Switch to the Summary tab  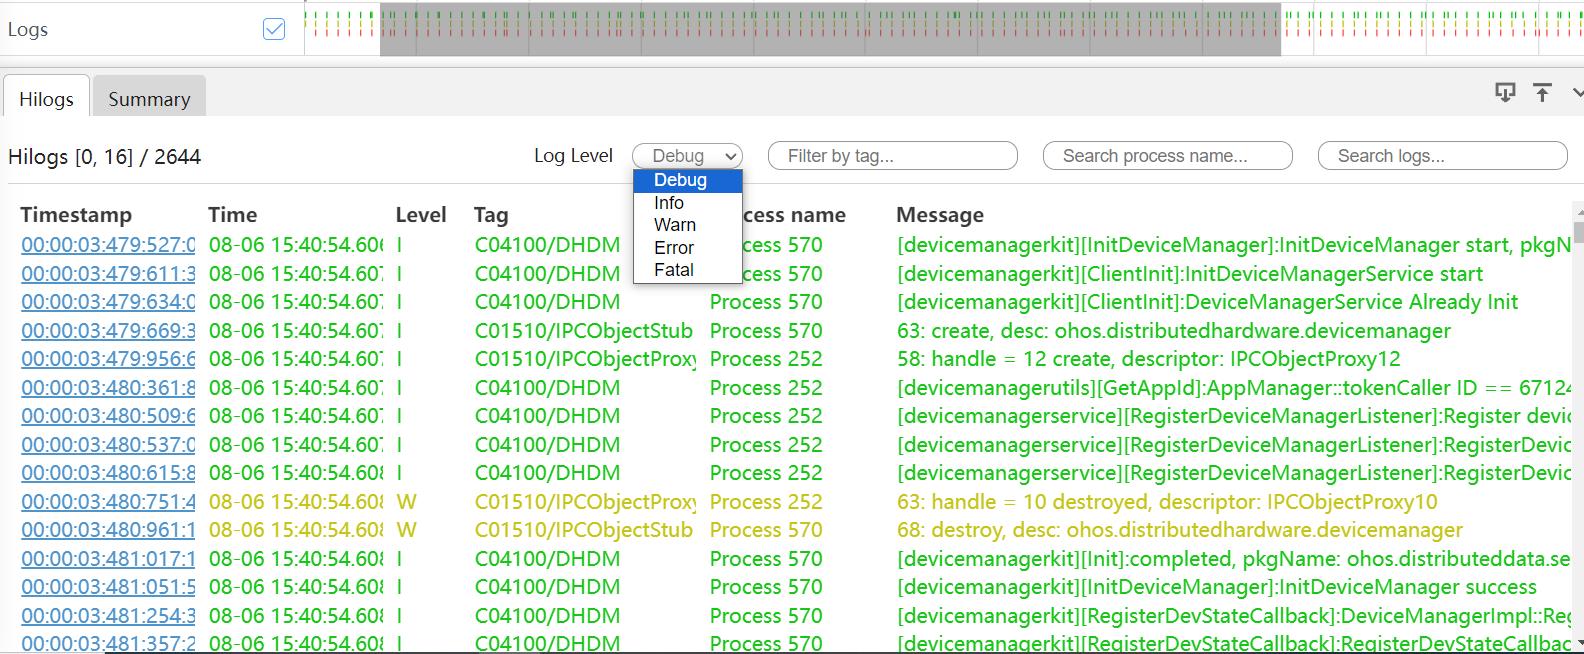click(x=149, y=99)
